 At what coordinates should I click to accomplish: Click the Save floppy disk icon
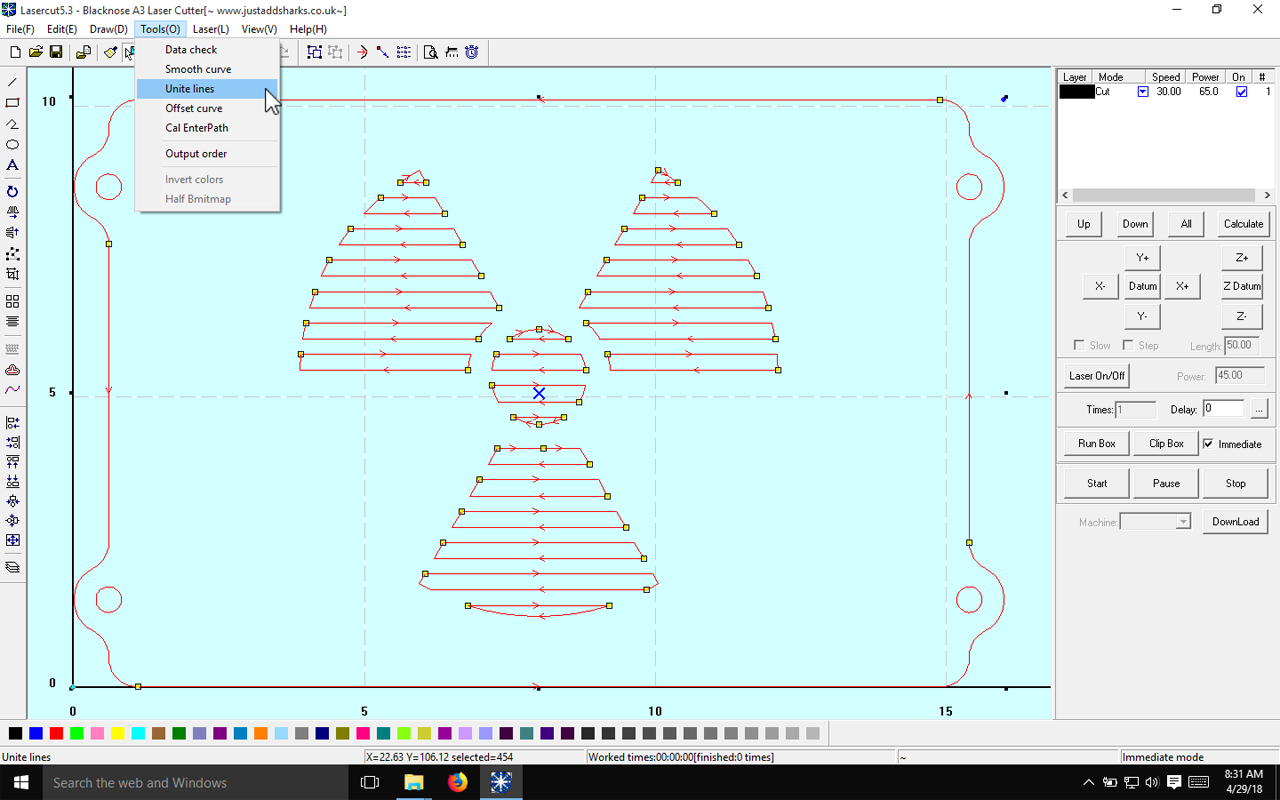56,52
